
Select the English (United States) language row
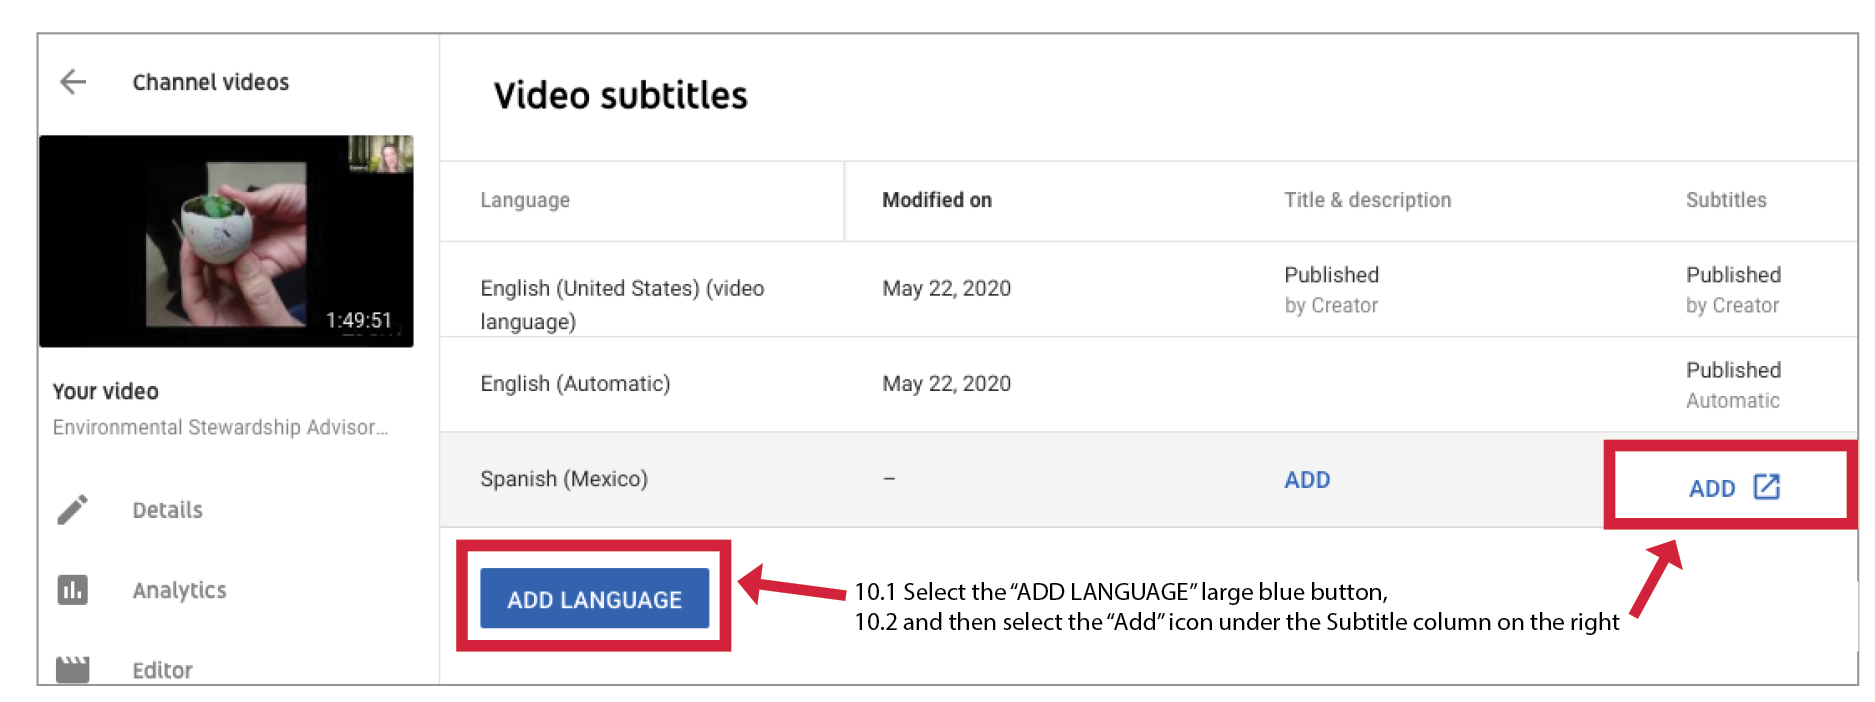coord(622,304)
